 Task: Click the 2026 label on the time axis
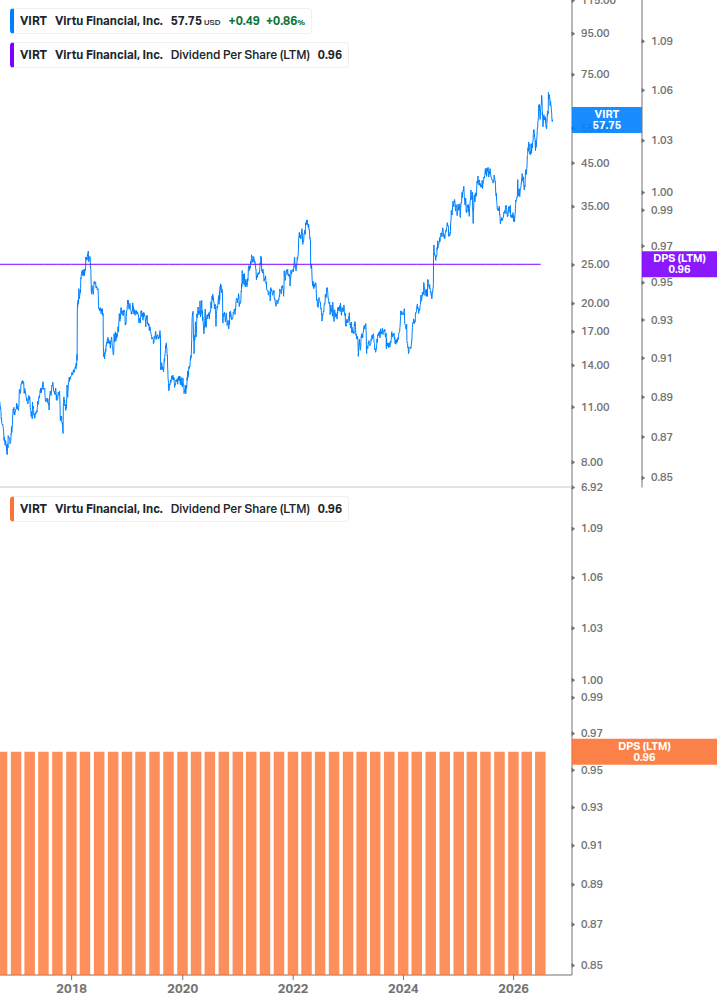coord(513,988)
